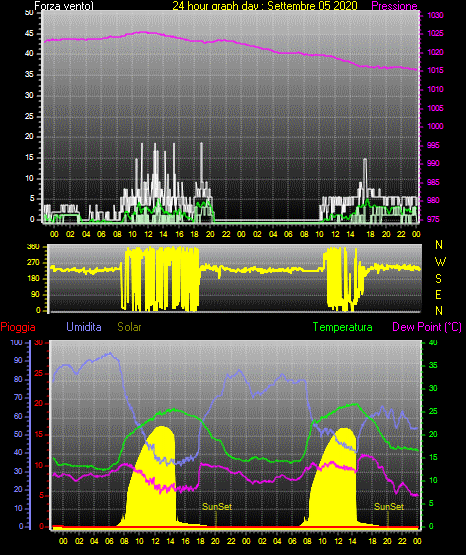This screenshot has height=555, width=466.
Task: Click the wind speed axis value 35
Action: click(29, 75)
